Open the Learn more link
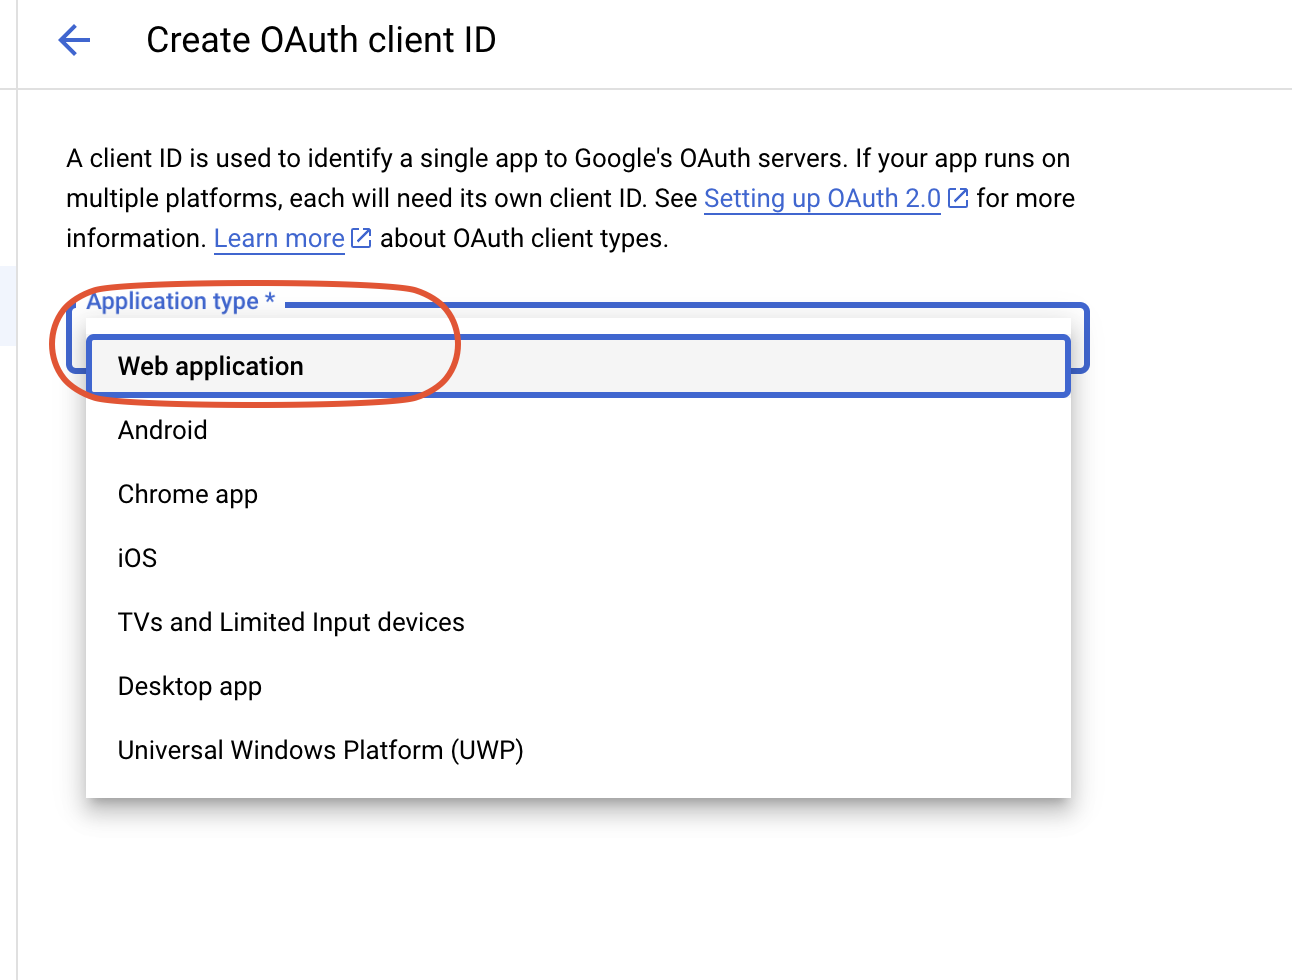Screen dimensions: 1292x980 [279, 238]
